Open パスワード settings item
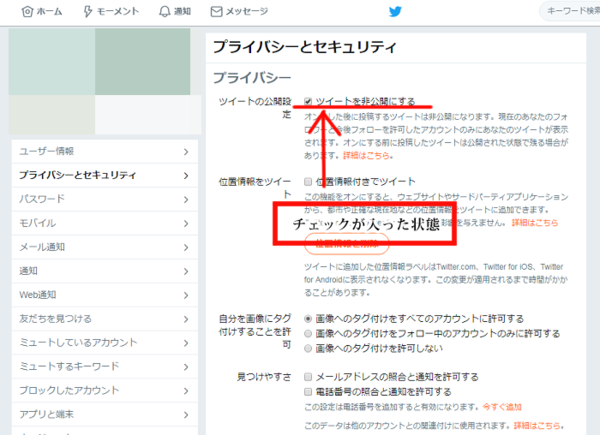The width and height of the screenshot is (600, 435). click(105, 199)
